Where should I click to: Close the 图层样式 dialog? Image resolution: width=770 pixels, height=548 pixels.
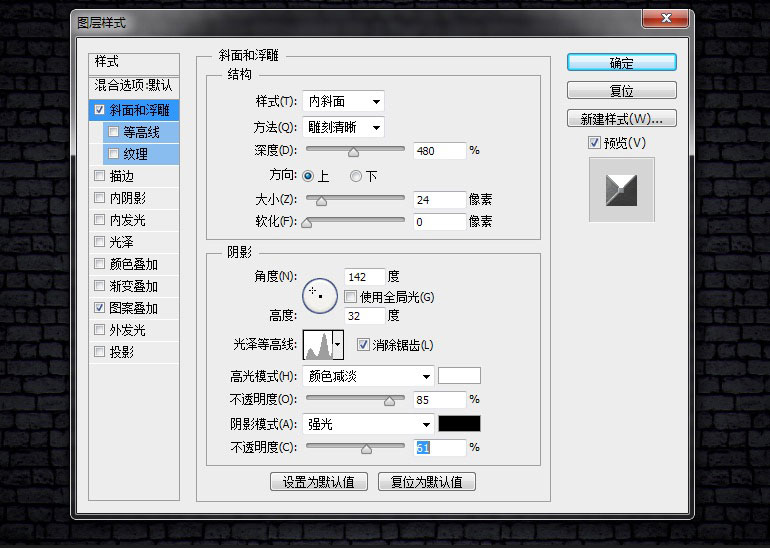pyautogui.click(x=665, y=18)
